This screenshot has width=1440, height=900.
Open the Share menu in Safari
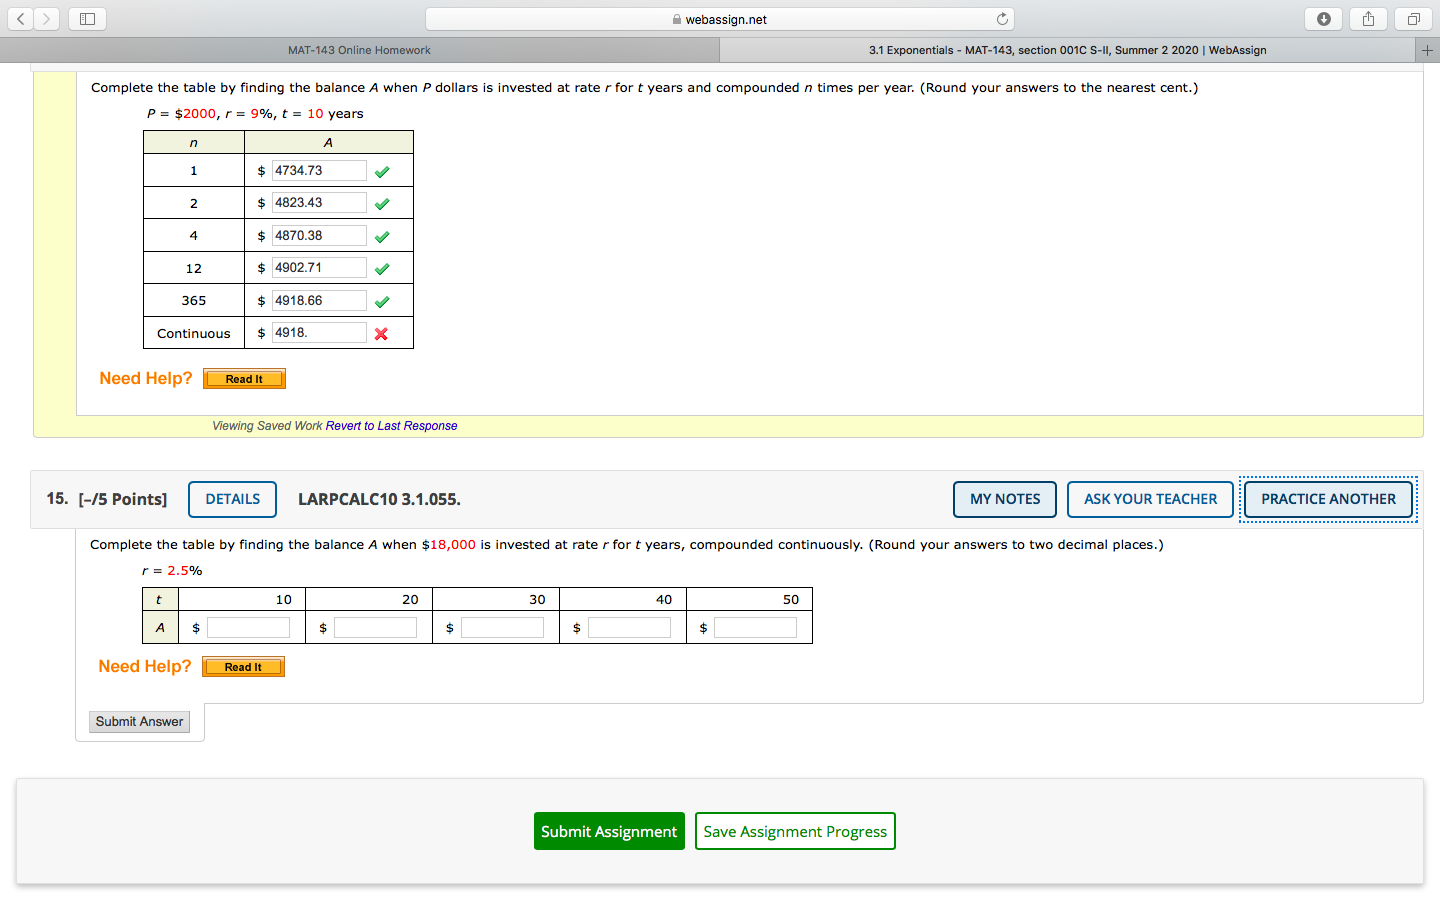pyautogui.click(x=1367, y=18)
